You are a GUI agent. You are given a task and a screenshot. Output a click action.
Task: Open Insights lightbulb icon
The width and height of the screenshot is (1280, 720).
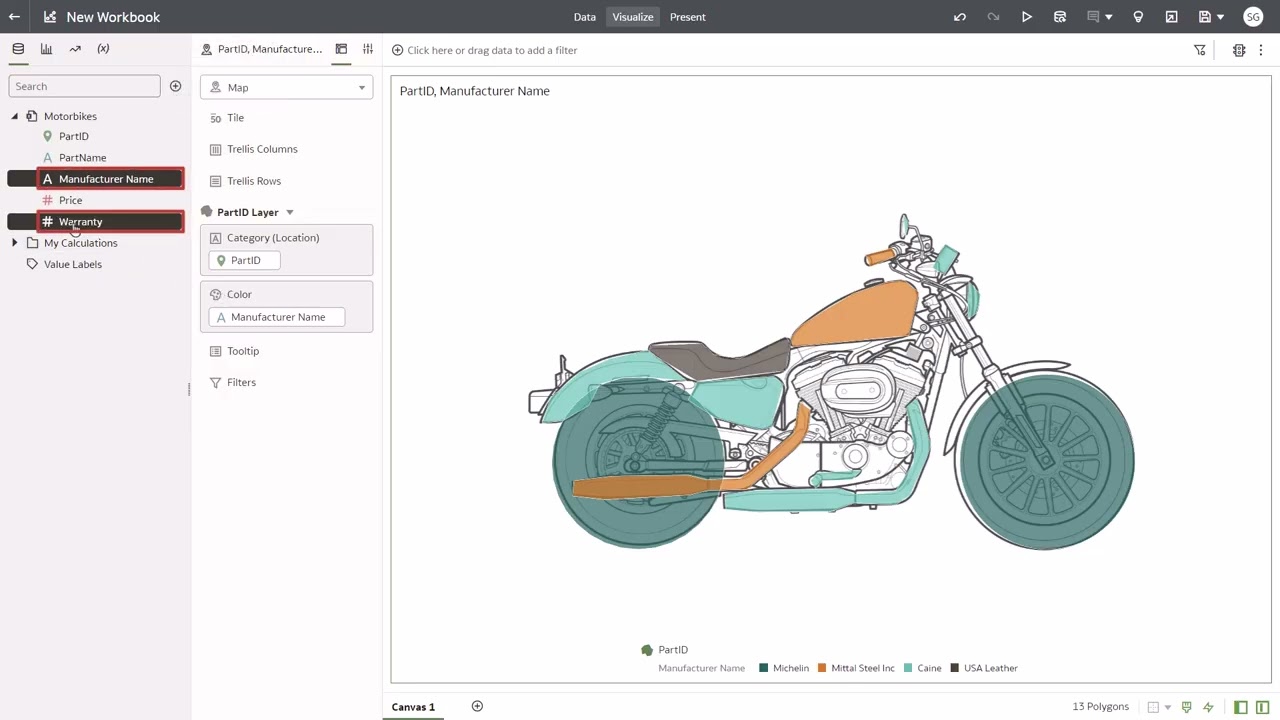click(x=1138, y=17)
